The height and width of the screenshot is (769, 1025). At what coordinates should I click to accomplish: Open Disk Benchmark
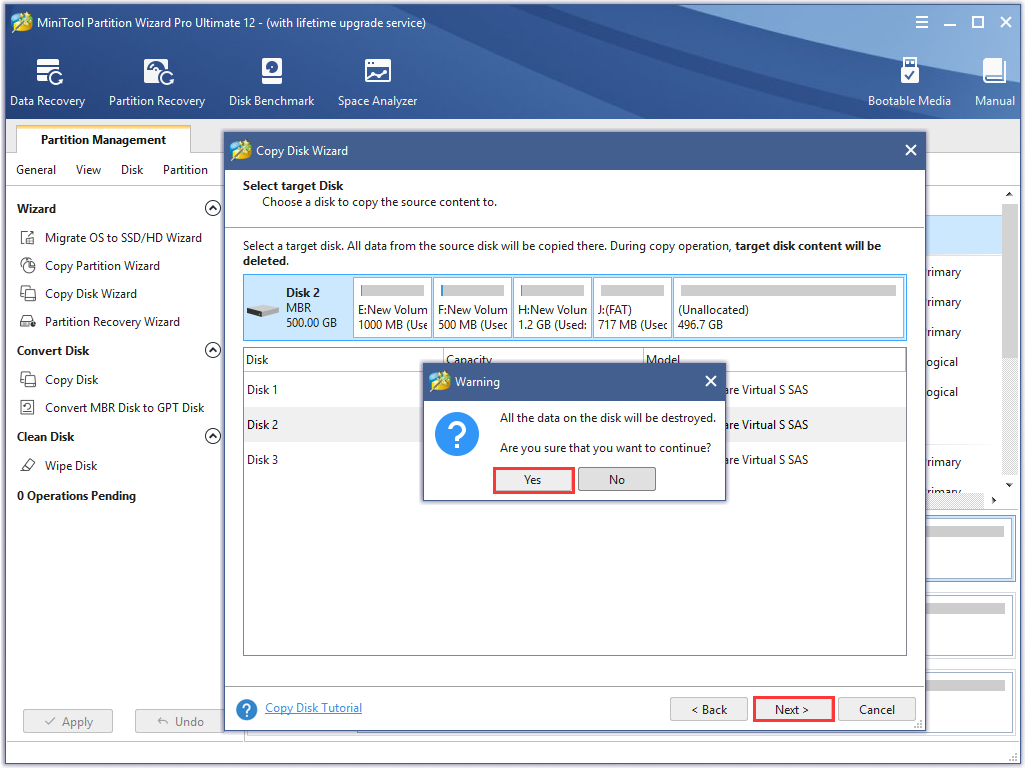click(271, 82)
